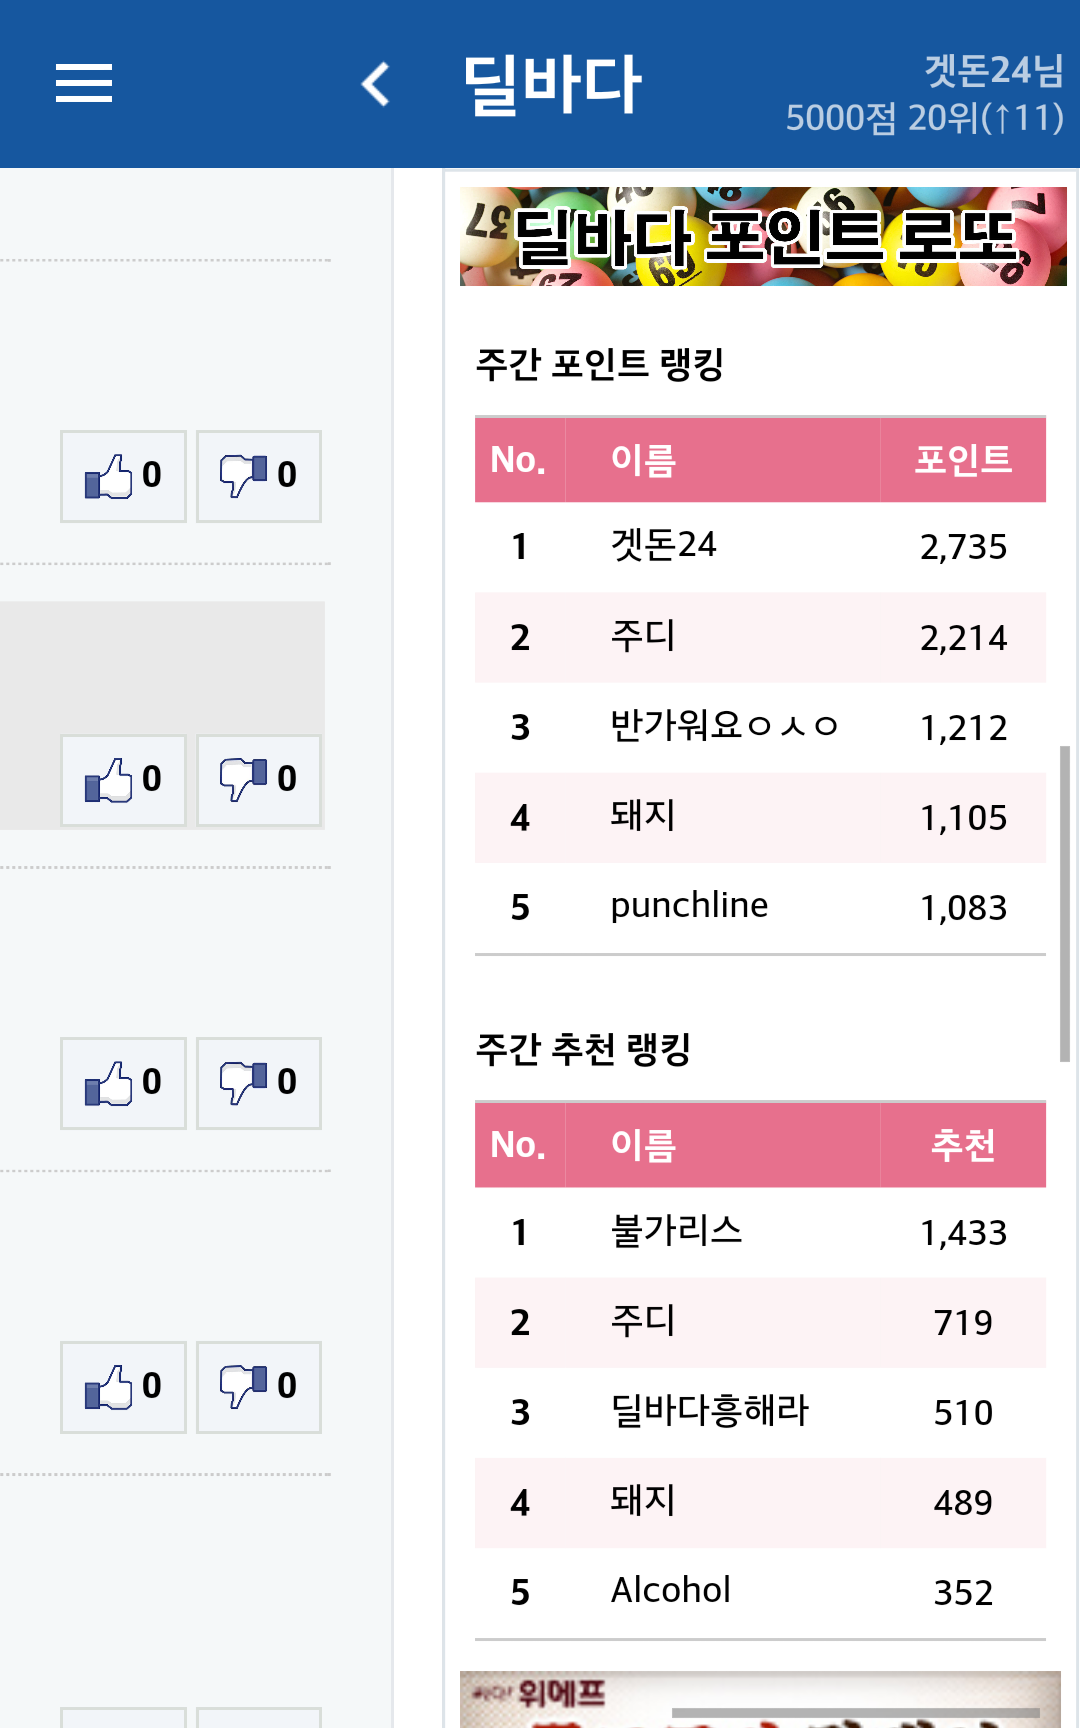Give thumbs down to the third post
1080x1728 pixels.
click(x=258, y=1083)
